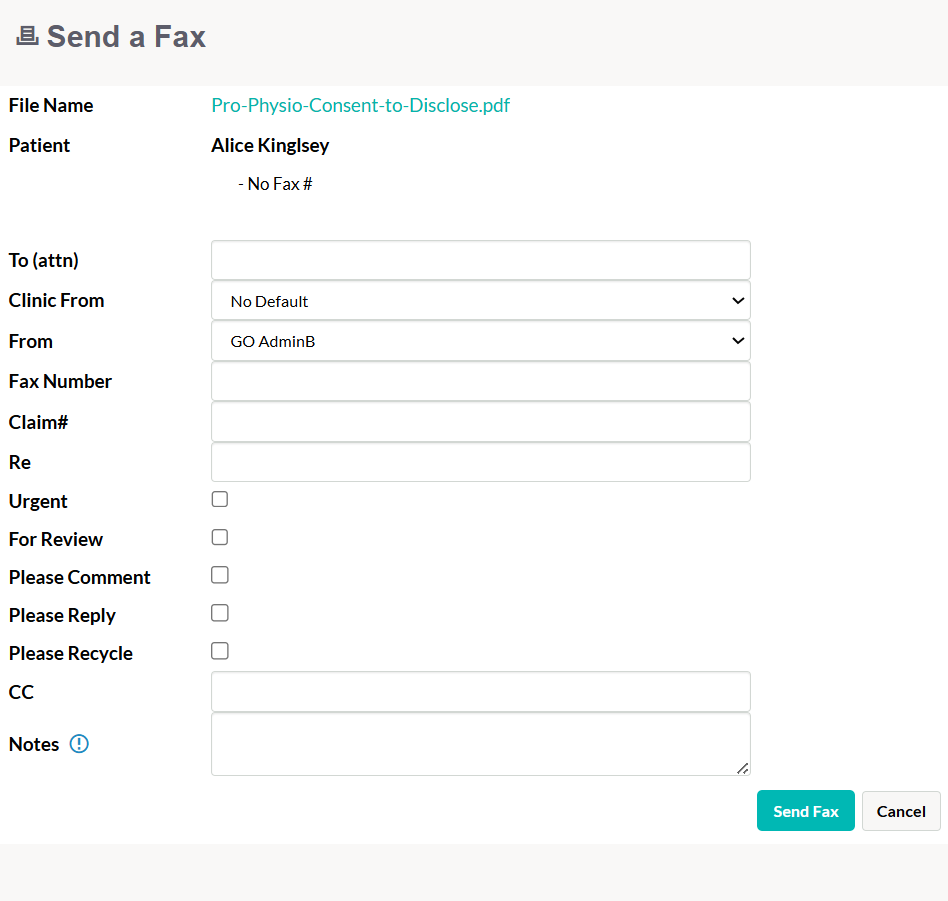Open the Clinic From dropdown

pyautogui.click(x=481, y=301)
